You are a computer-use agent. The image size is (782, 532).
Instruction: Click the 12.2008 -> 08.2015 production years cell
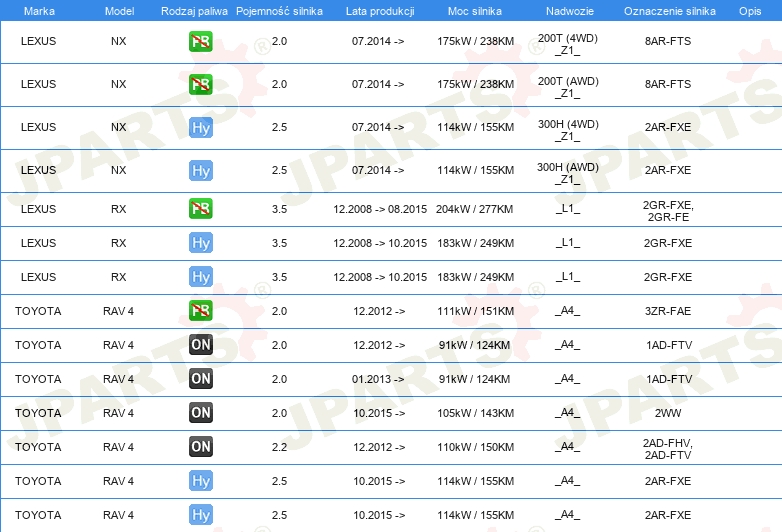click(x=380, y=209)
